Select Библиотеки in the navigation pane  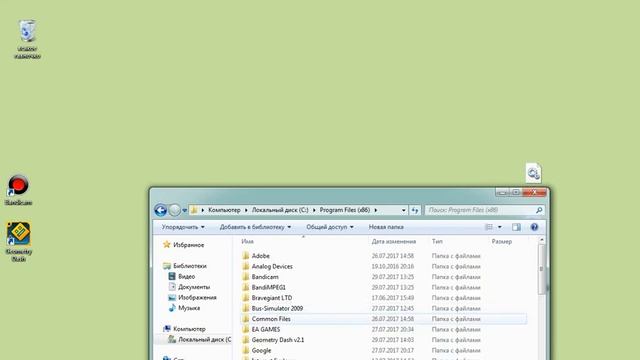pos(190,266)
